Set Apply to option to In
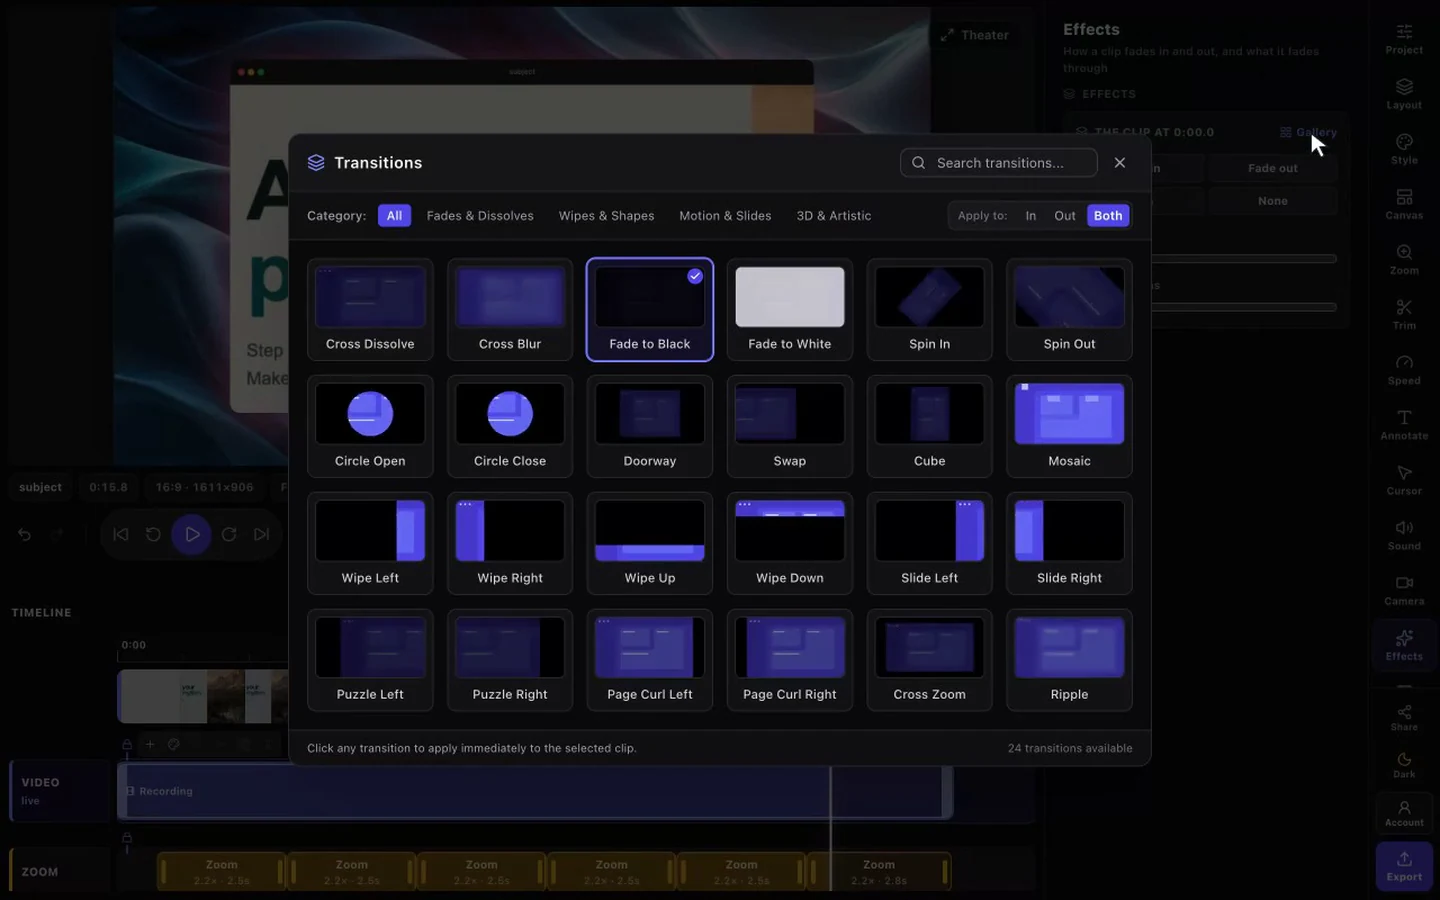Image resolution: width=1440 pixels, height=900 pixels. [x=1030, y=215]
